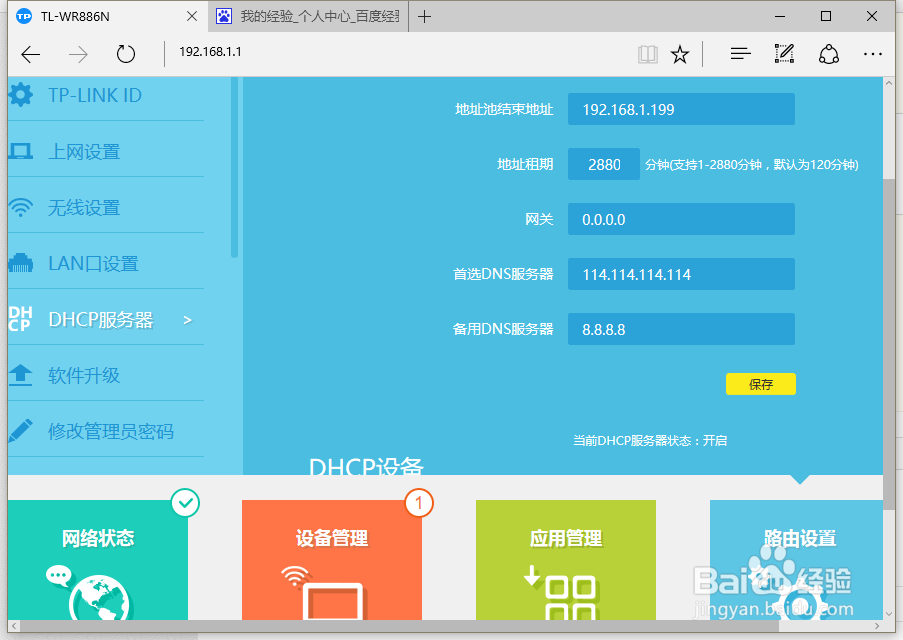Open 上网设置 in the sidebar
Viewport: 903px width, 640px height.
point(84,152)
